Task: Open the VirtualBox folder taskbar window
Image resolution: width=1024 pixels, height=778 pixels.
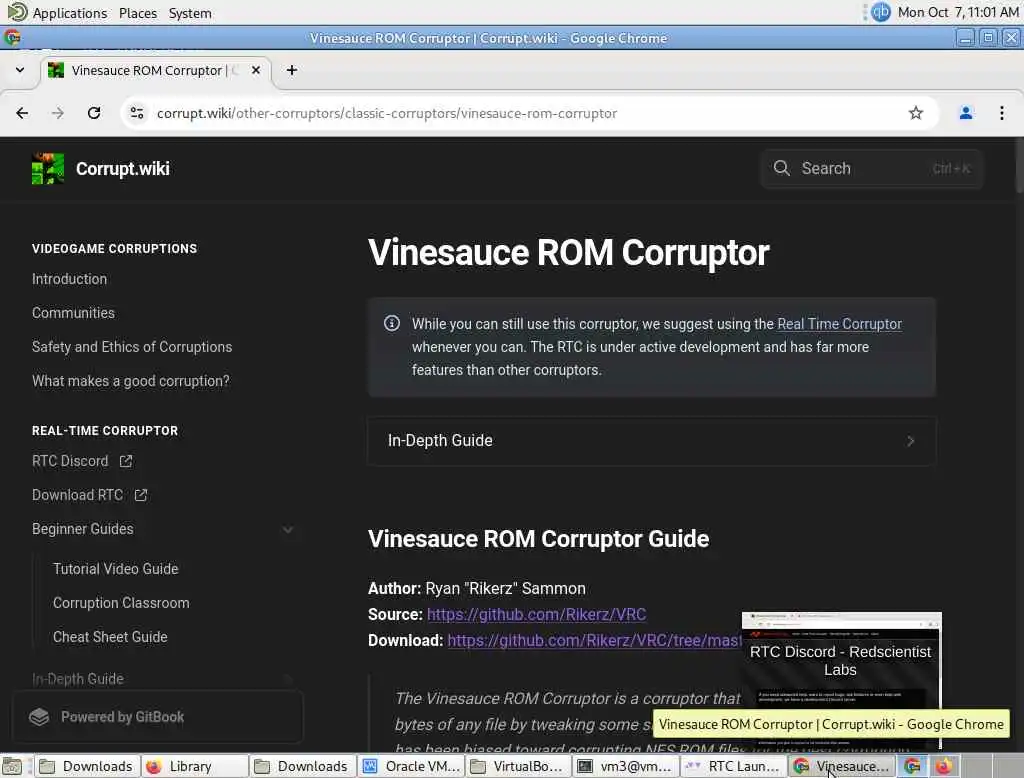Action: (x=519, y=766)
